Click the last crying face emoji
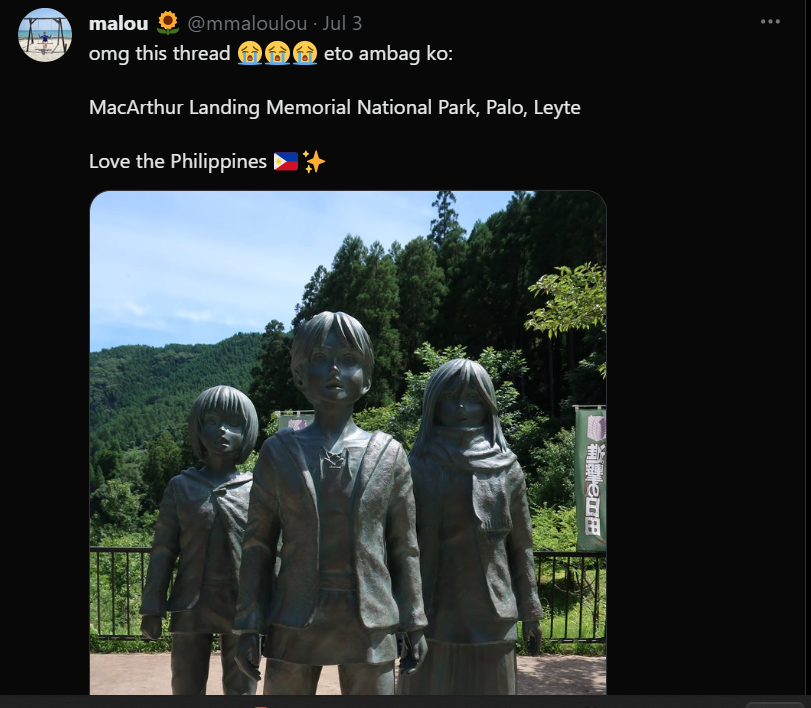Viewport: 811px width, 708px height. [305, 53]
